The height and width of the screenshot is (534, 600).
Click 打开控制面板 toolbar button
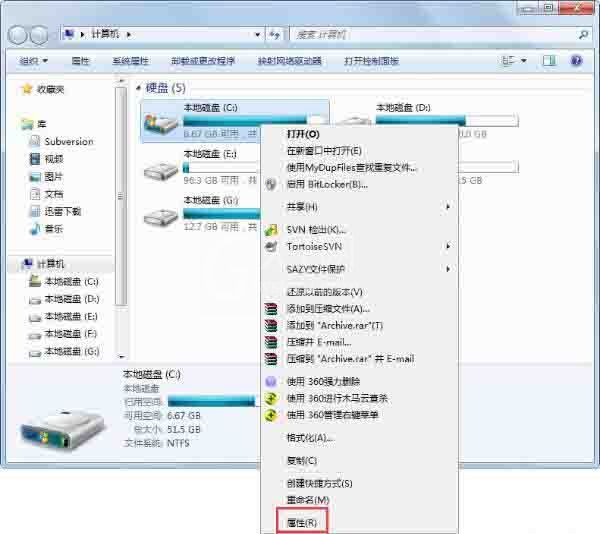pyautogui.click(x=371, y=61)
